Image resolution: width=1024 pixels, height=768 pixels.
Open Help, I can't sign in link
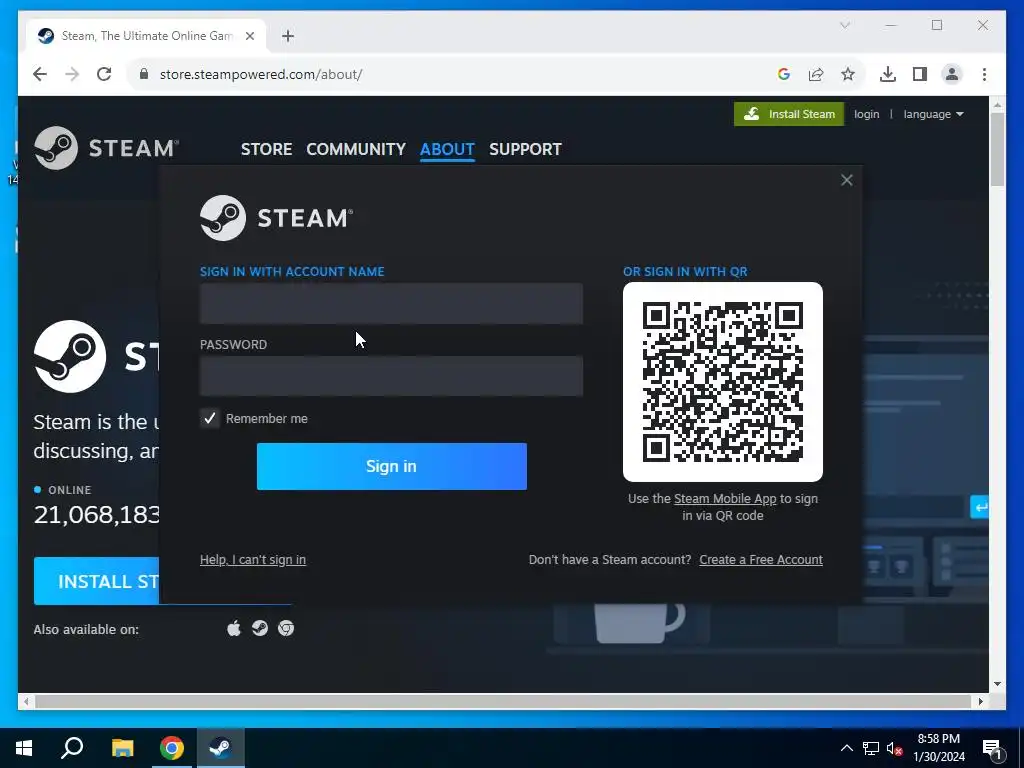coord(253,560)
